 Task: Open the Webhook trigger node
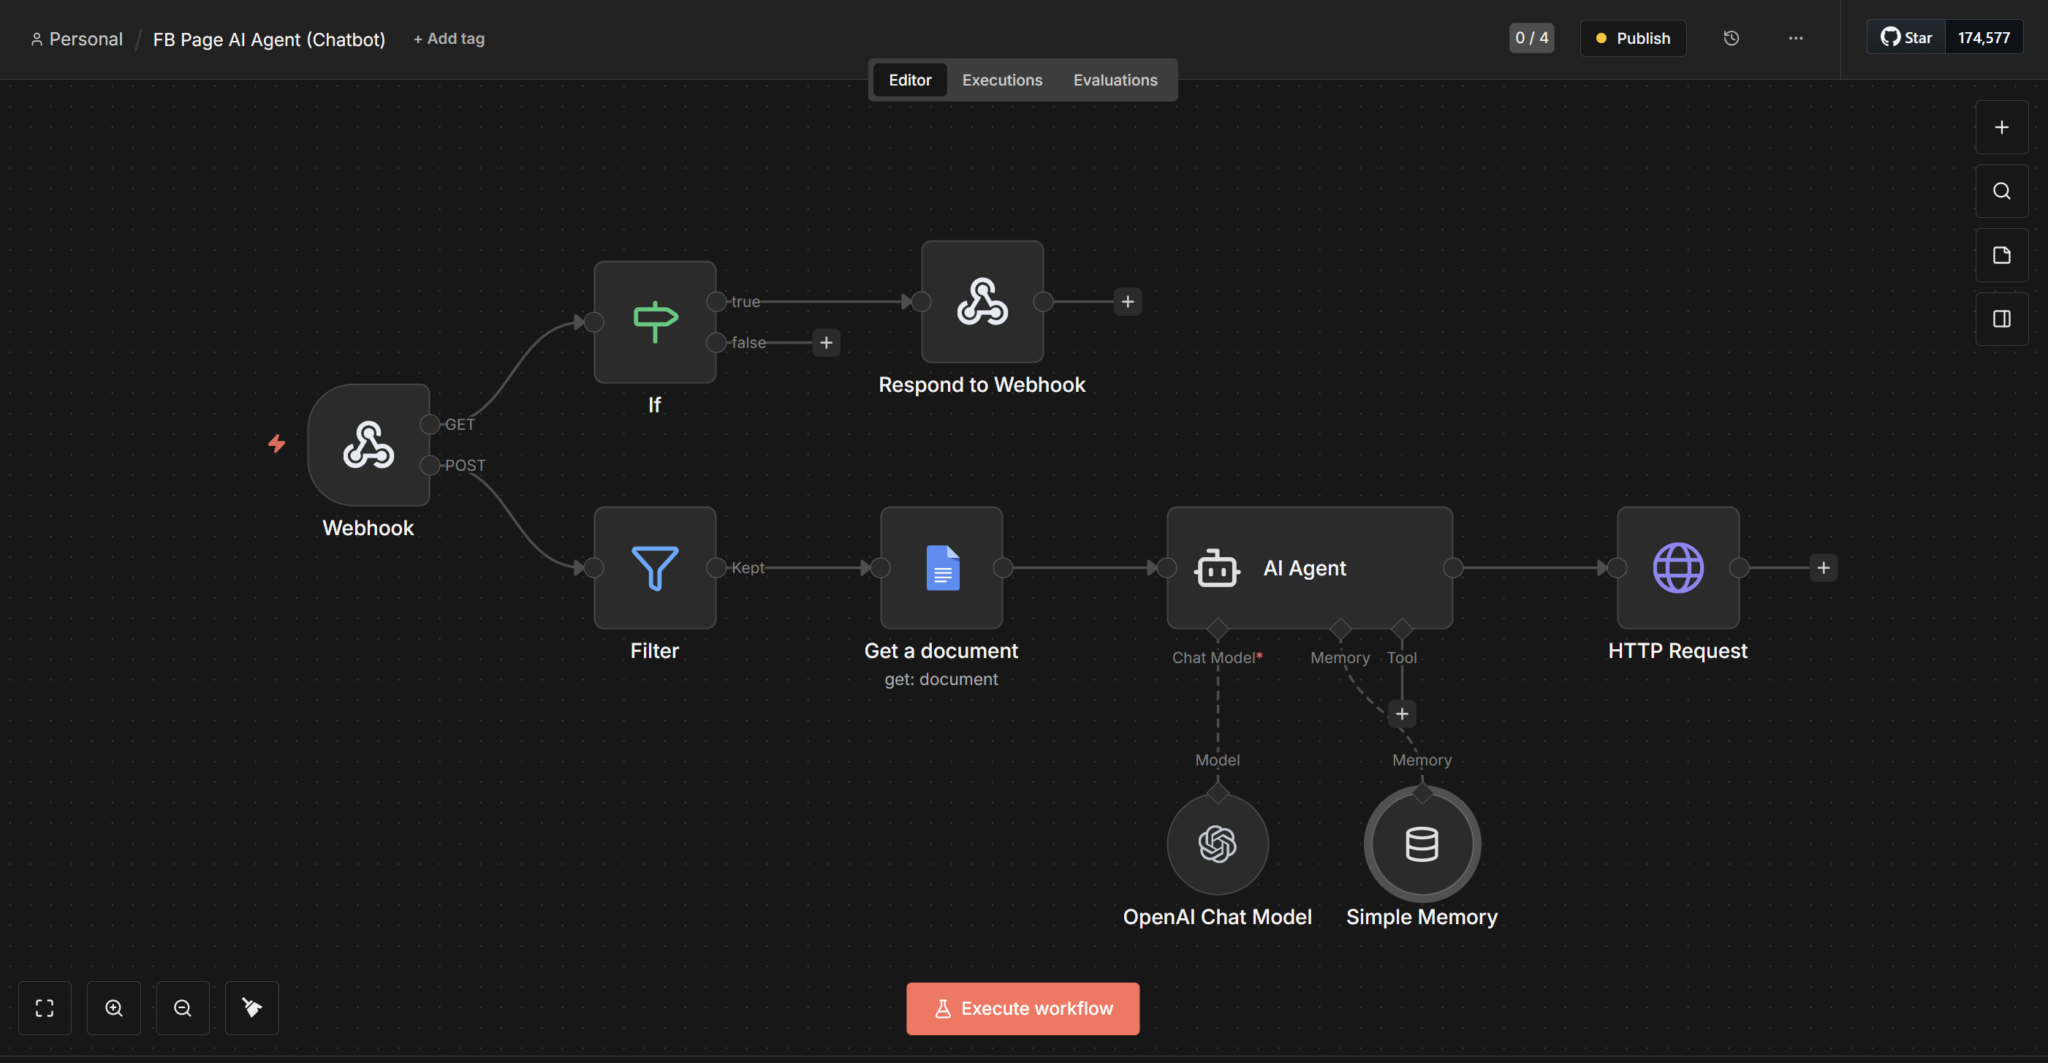pos(368,446)
